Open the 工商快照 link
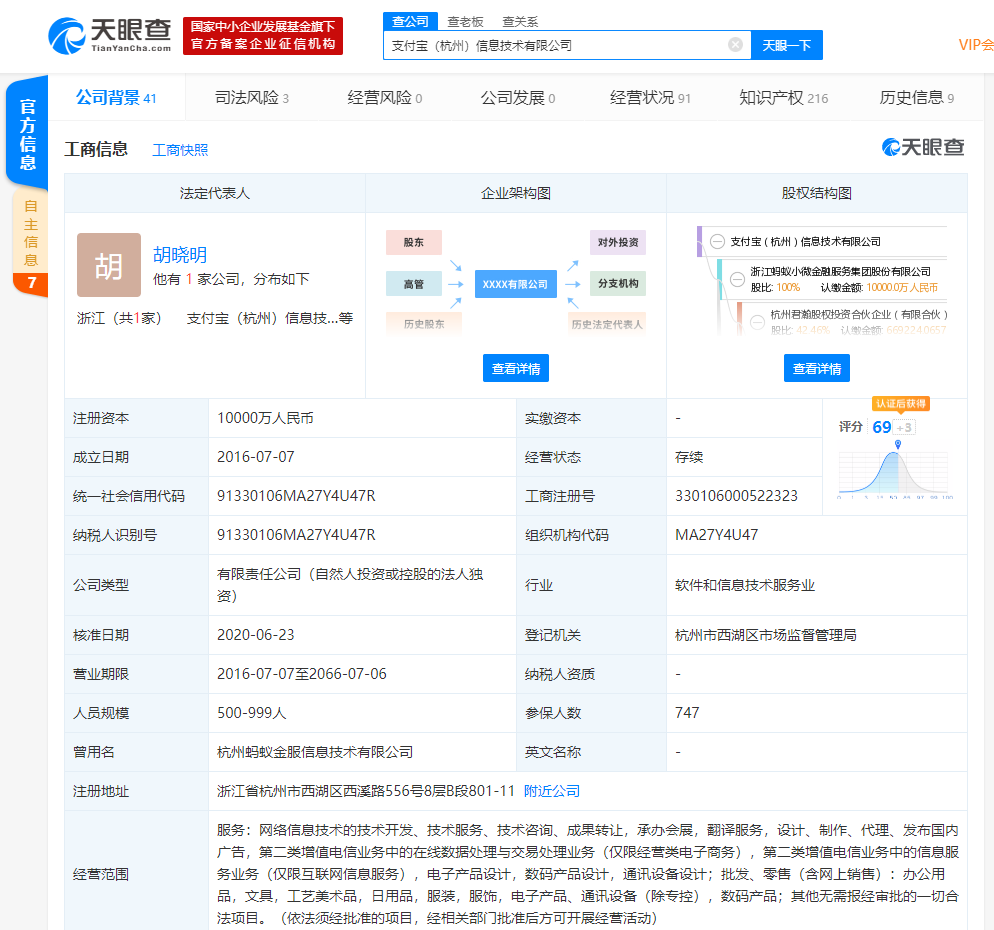The height and width of the screenshot is (930, 994). pos(181,150)
